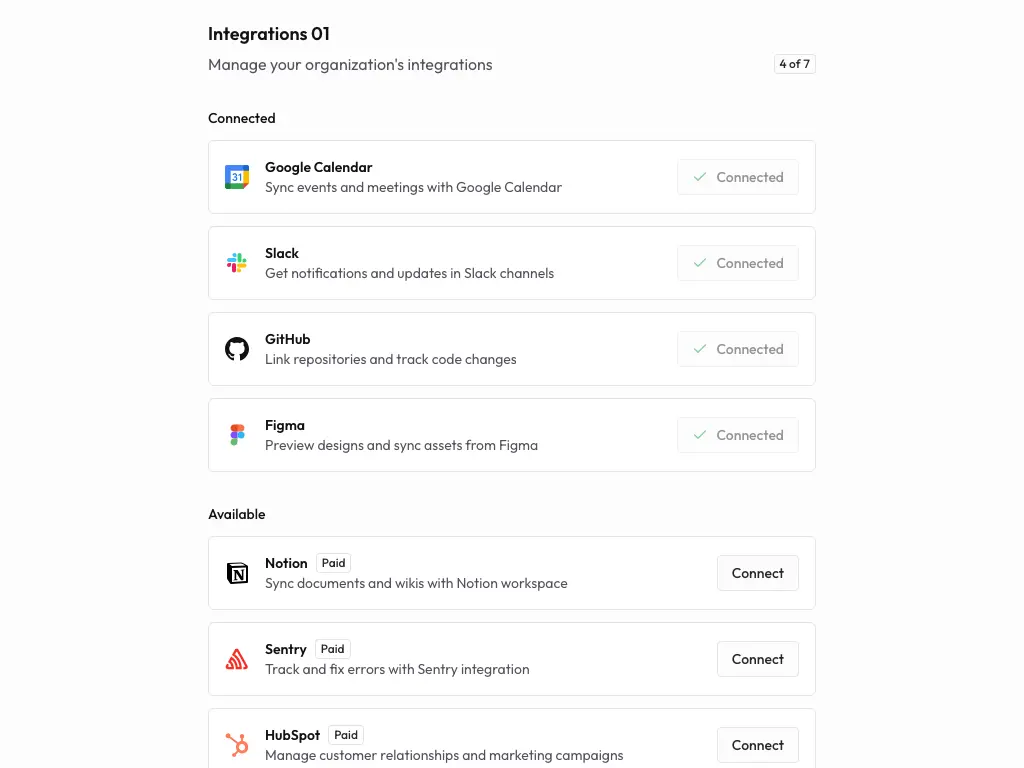The width and height of the screenshot is (1024, 768).
Task: Click the Slack logo icon
Action: coord(236,262)
